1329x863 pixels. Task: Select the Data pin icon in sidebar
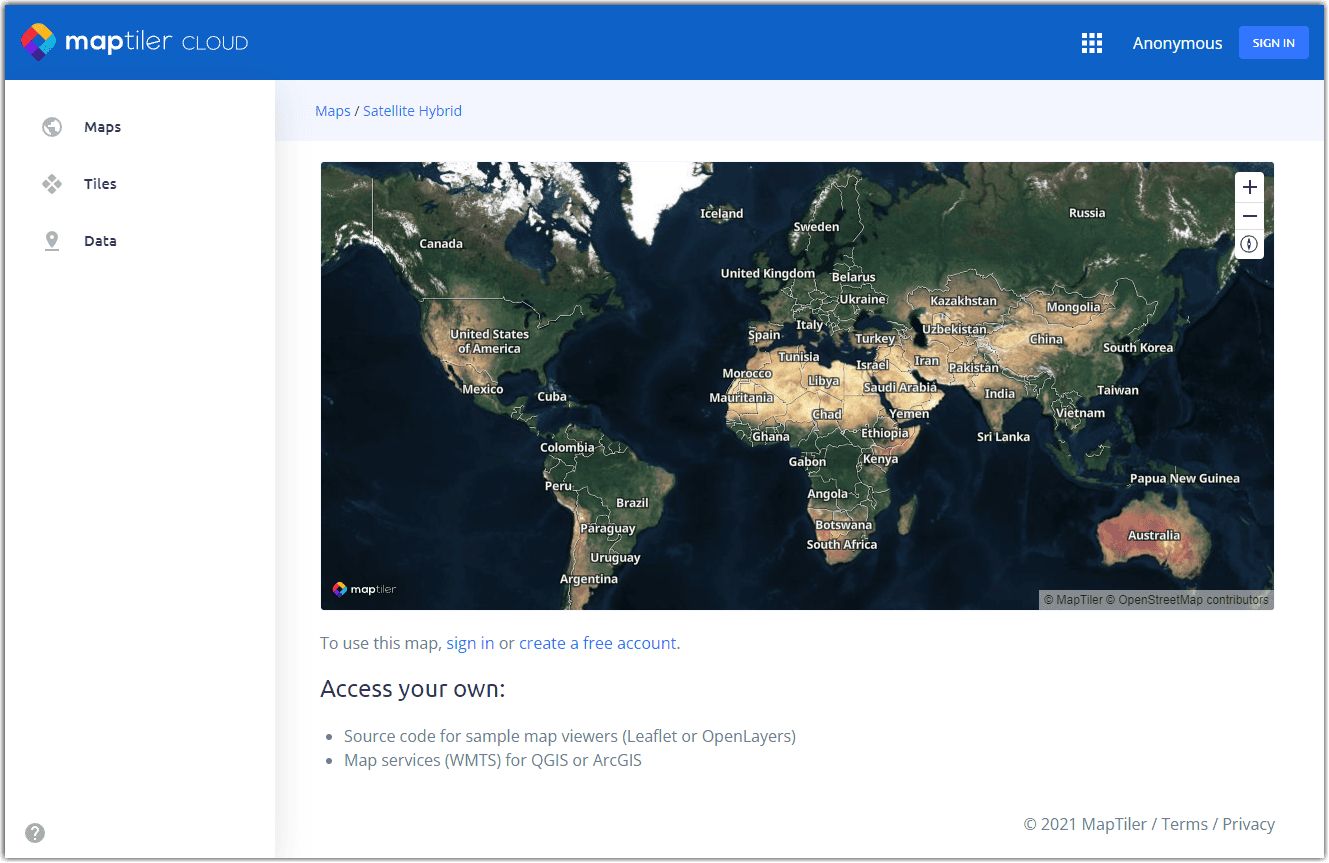(x=51, y=240)
